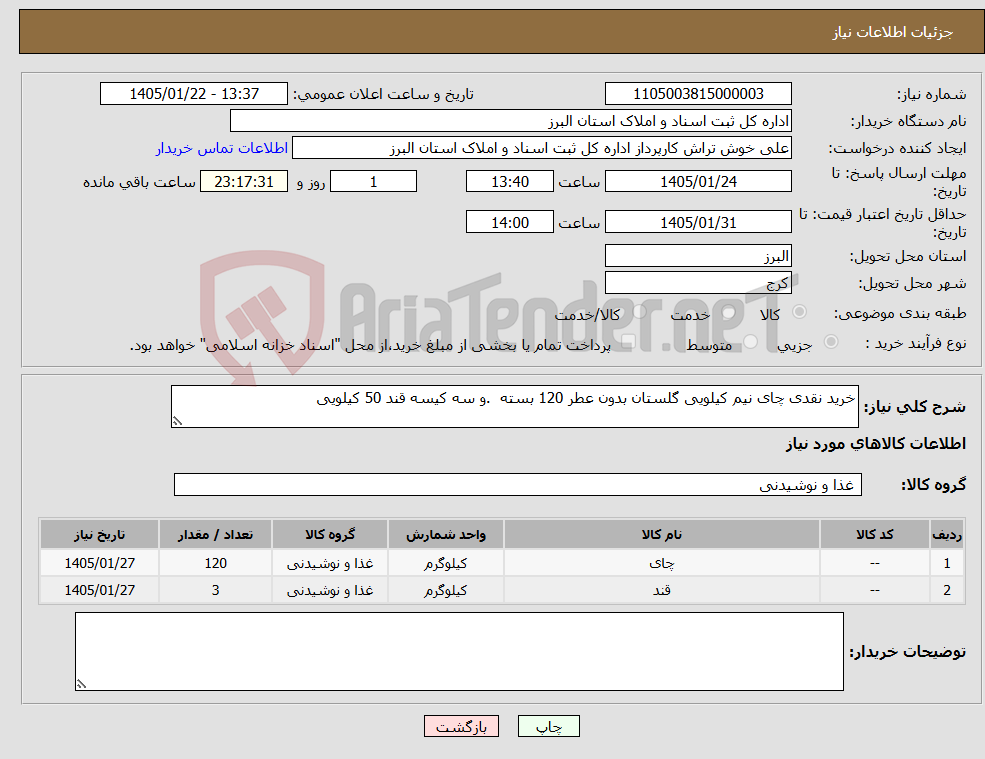Click the announcement date field 1405/01/22 - 13:37

[193, 94]
